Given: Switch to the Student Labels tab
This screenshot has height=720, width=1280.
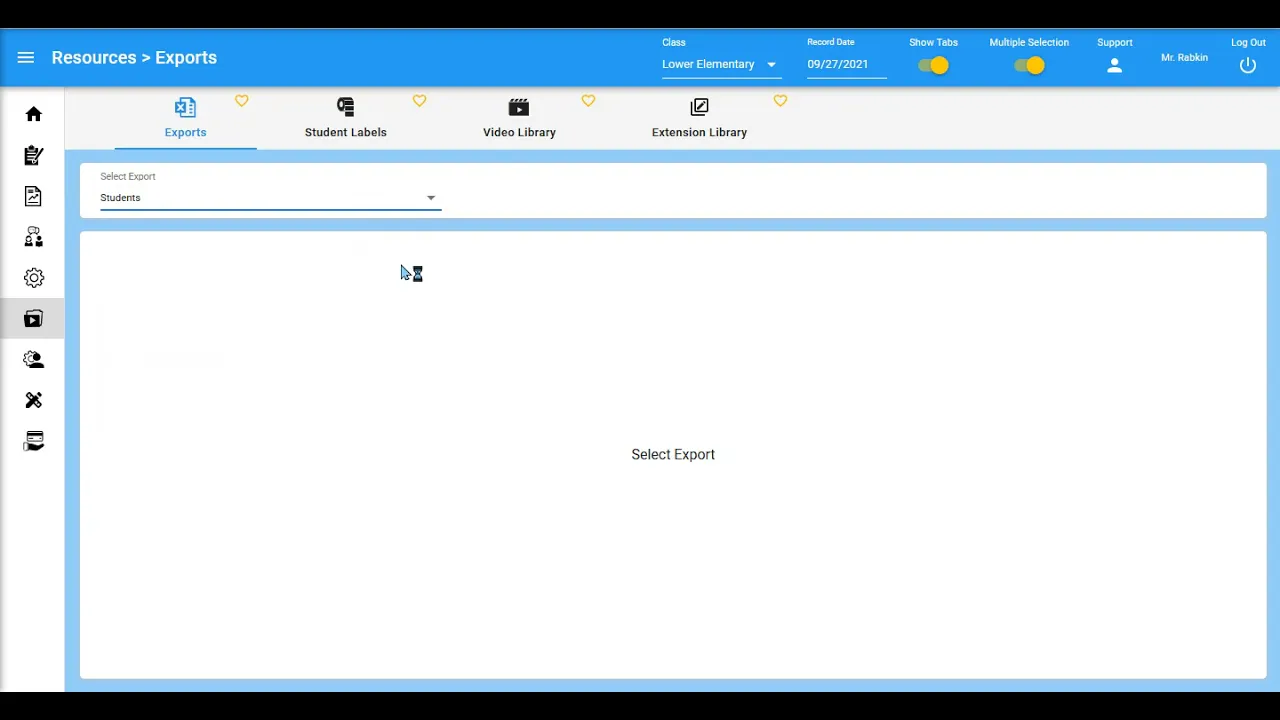Looking at the screenshot, I should pyautogui.click(x=346, y=119).
